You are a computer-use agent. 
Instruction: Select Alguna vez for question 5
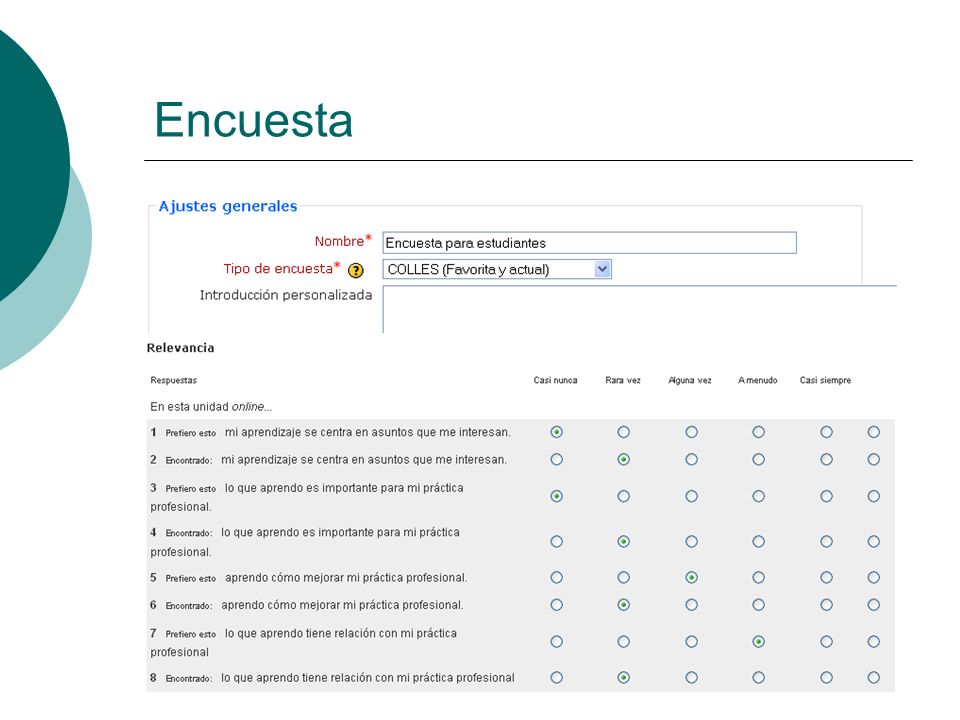point(691,577)
